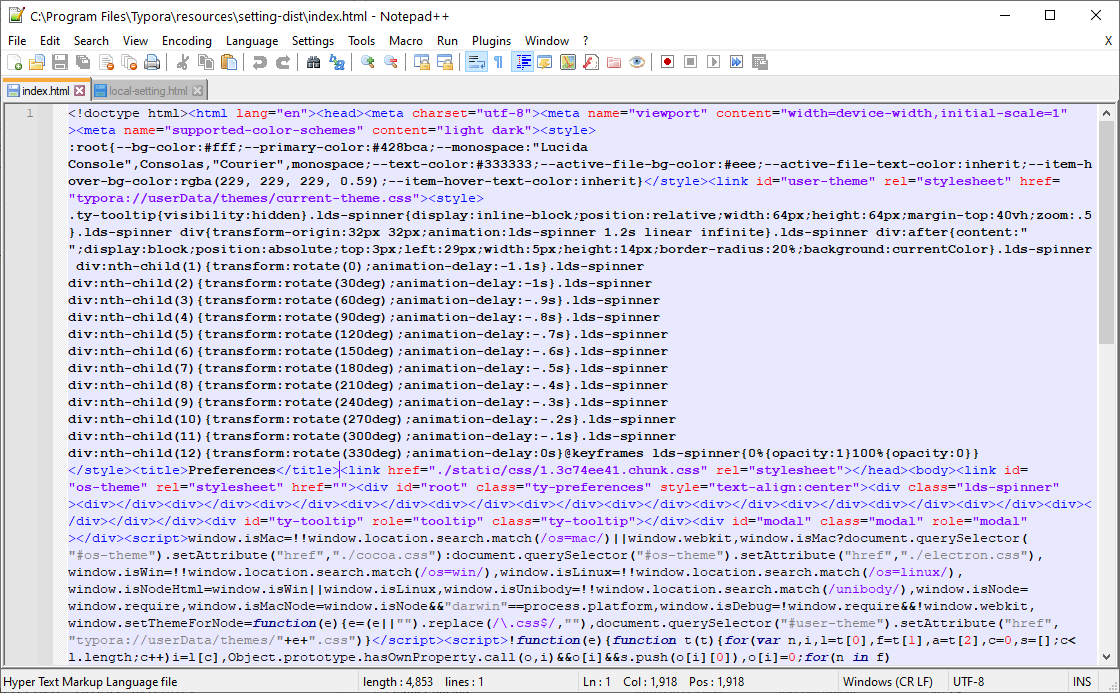1120x693 pixels.
Task: Run macro multiple times icon
Action: [x=736, y=62]
